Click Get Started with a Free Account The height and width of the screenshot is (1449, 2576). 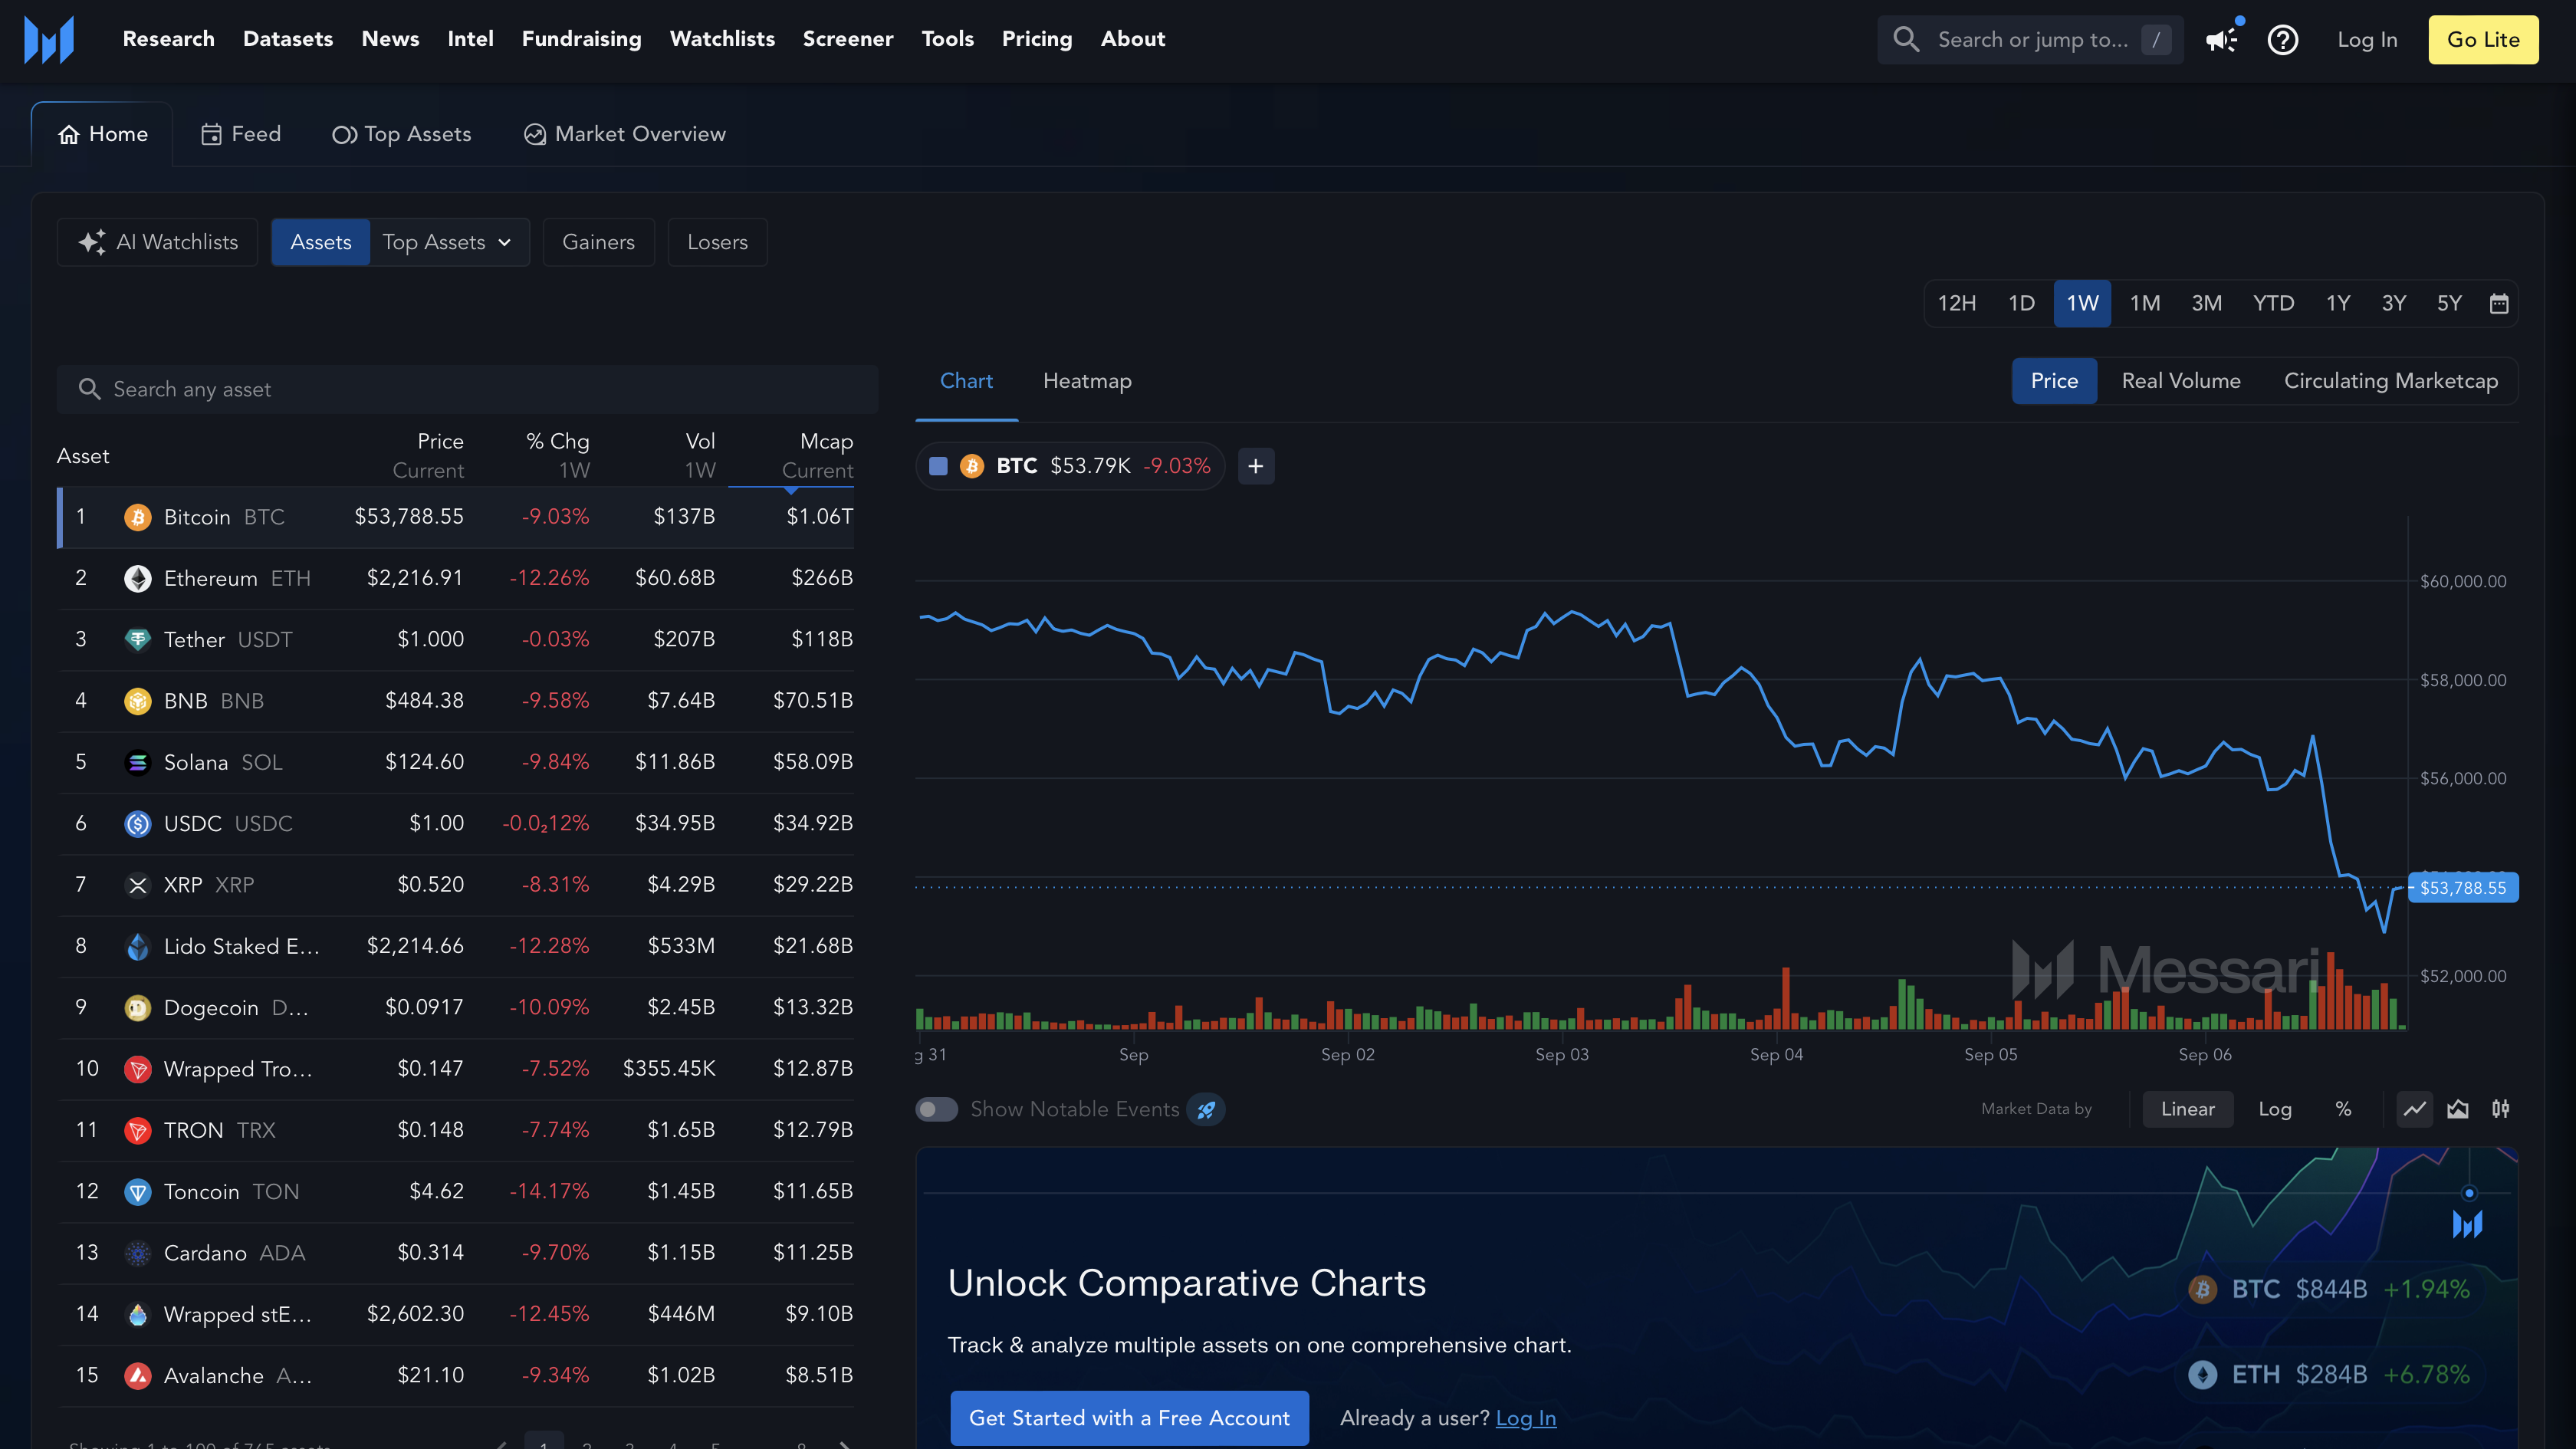[1129, 1418]
